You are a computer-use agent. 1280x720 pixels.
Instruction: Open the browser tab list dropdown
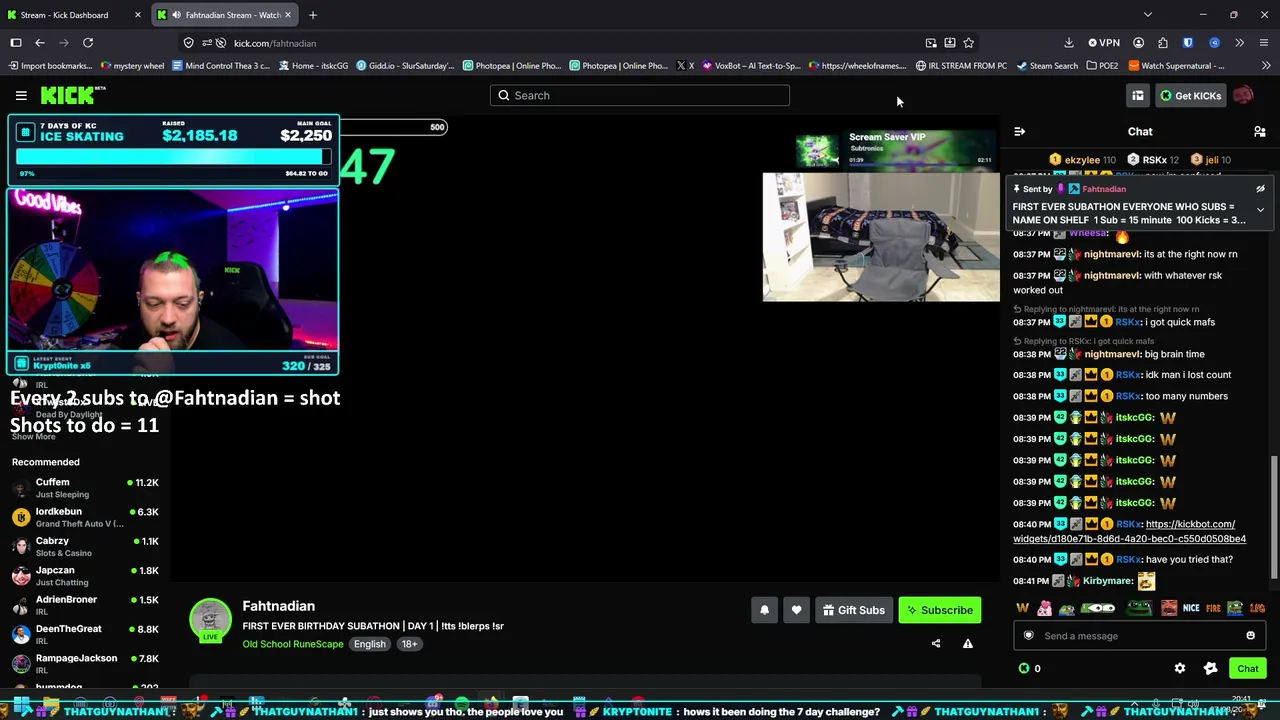[x=1148, y=15]
